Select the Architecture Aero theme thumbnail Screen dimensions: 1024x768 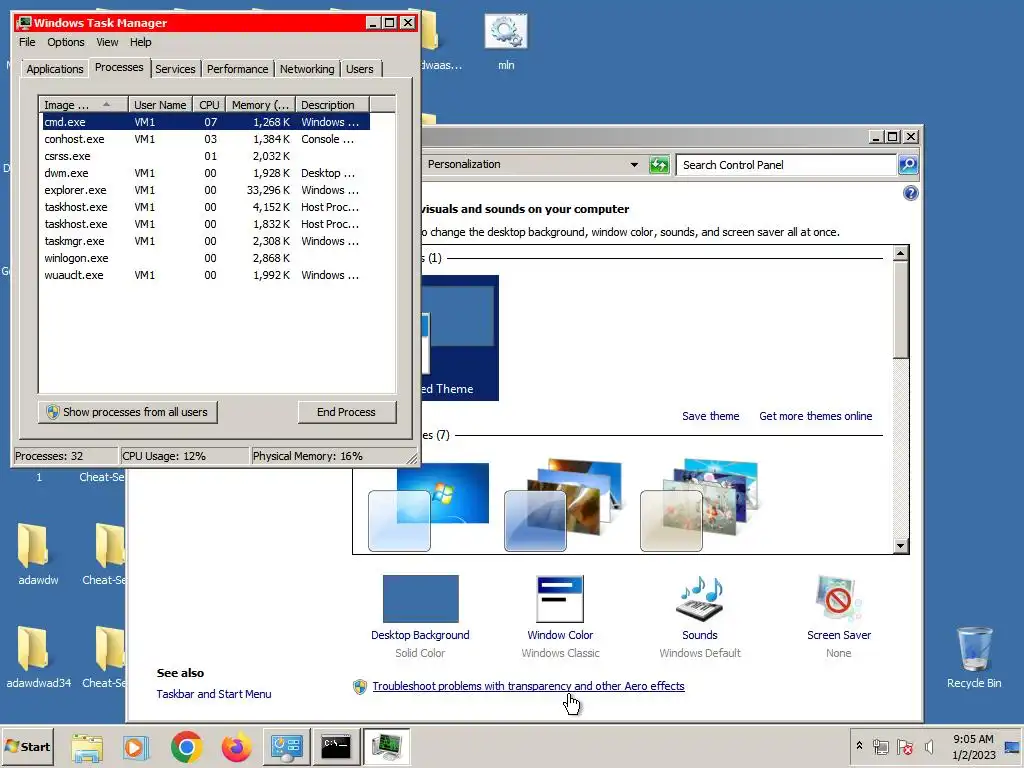pos(564,505)
